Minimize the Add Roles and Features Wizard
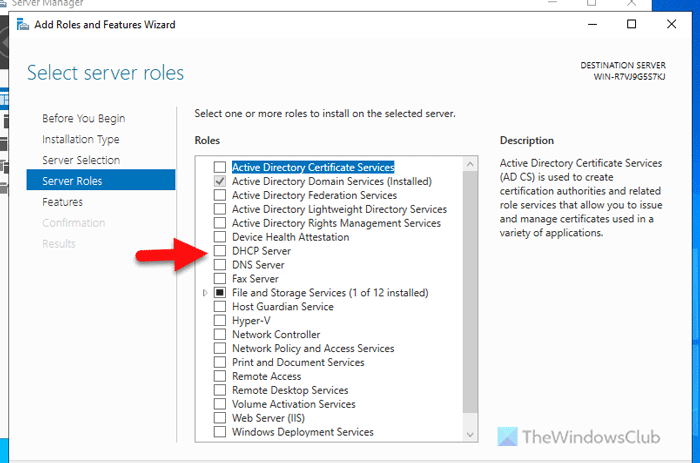Image resolution: width=700 pixels, height=463 pixels. (x=592, y=25)
